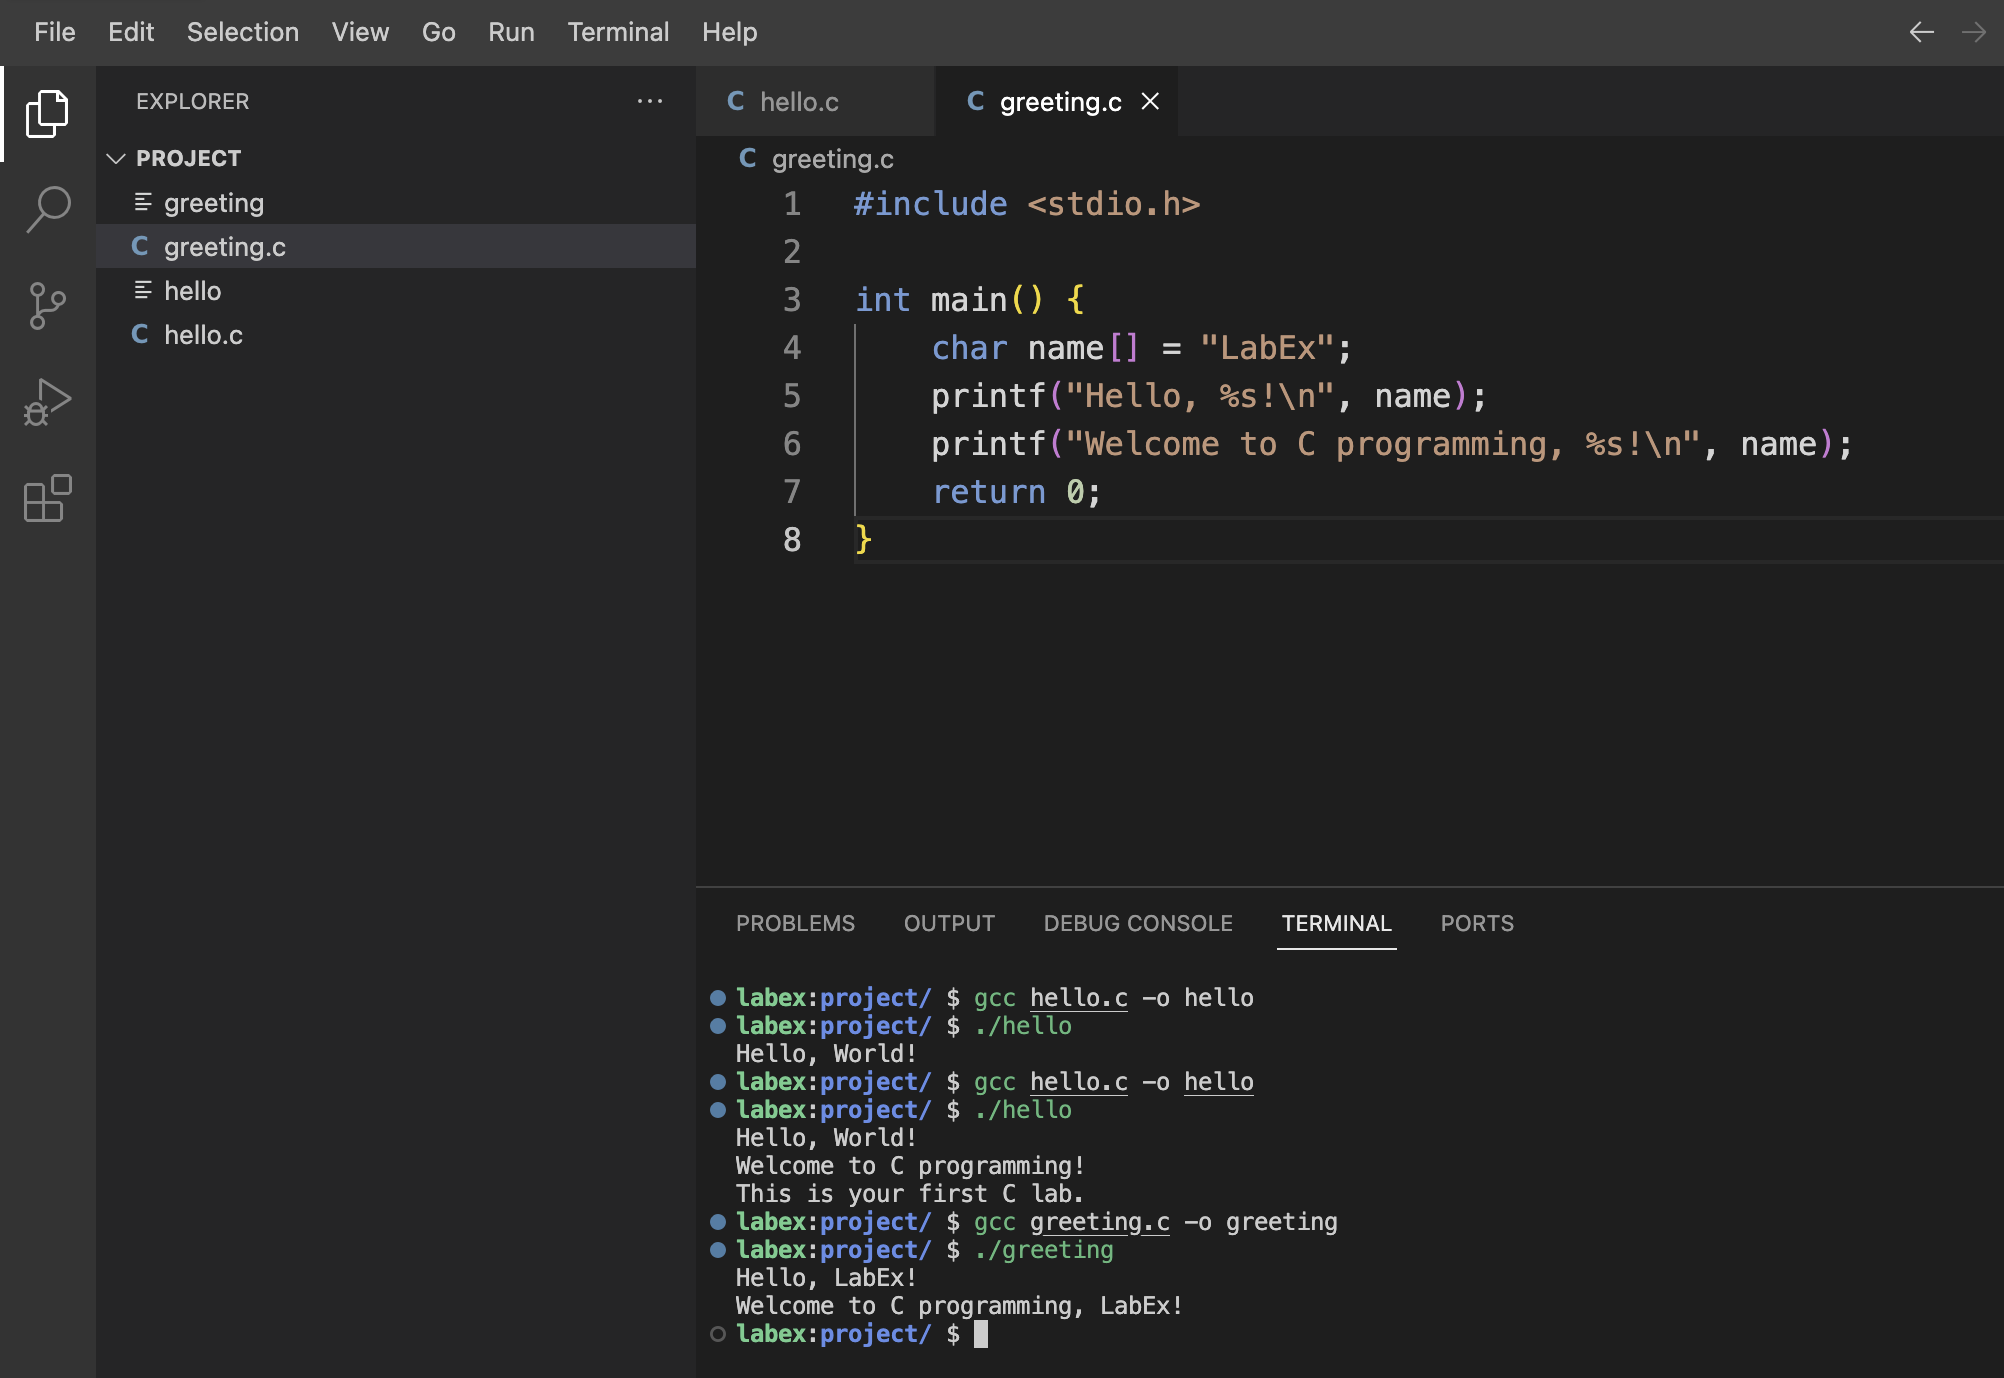Open the Extensions view icon
The width and height of the screenshot is (2004, 1378).
pyautogui.click(x=47, y=498)
